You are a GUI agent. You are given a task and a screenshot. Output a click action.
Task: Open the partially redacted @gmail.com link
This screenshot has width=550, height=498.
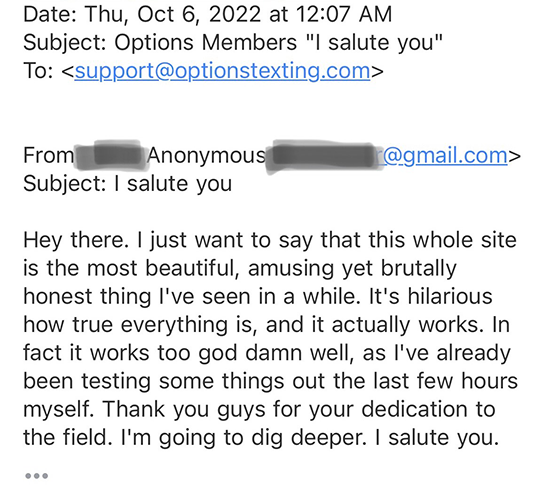[x=442, y=155]
